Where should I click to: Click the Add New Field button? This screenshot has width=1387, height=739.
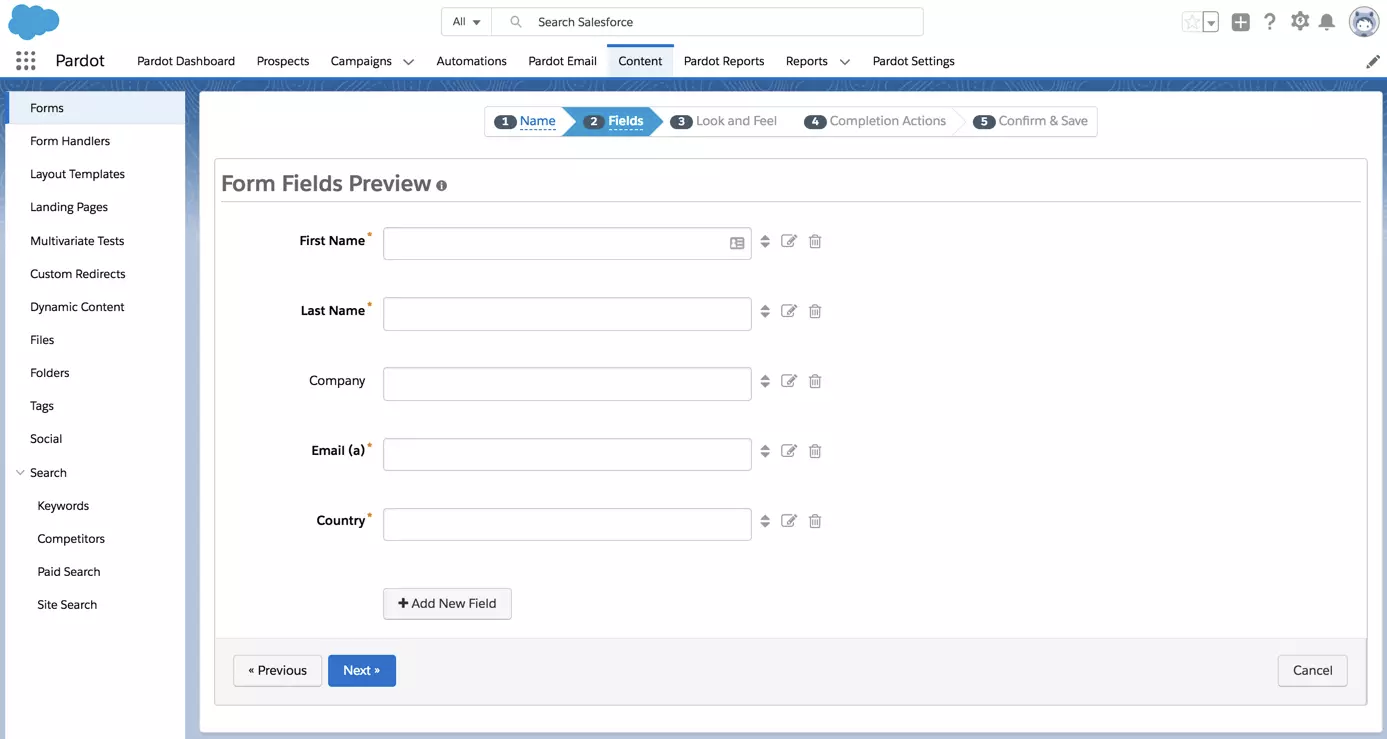click(447, 604)
